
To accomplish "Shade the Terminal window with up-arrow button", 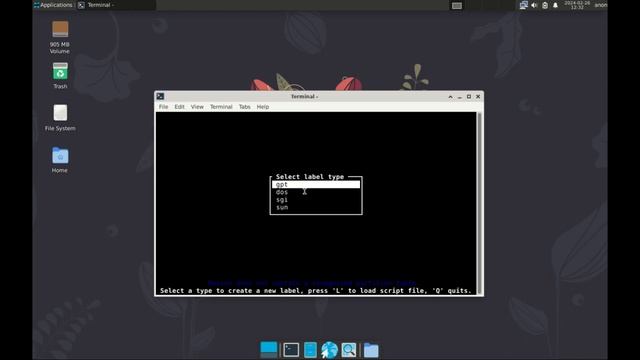I will pos(450,97).
